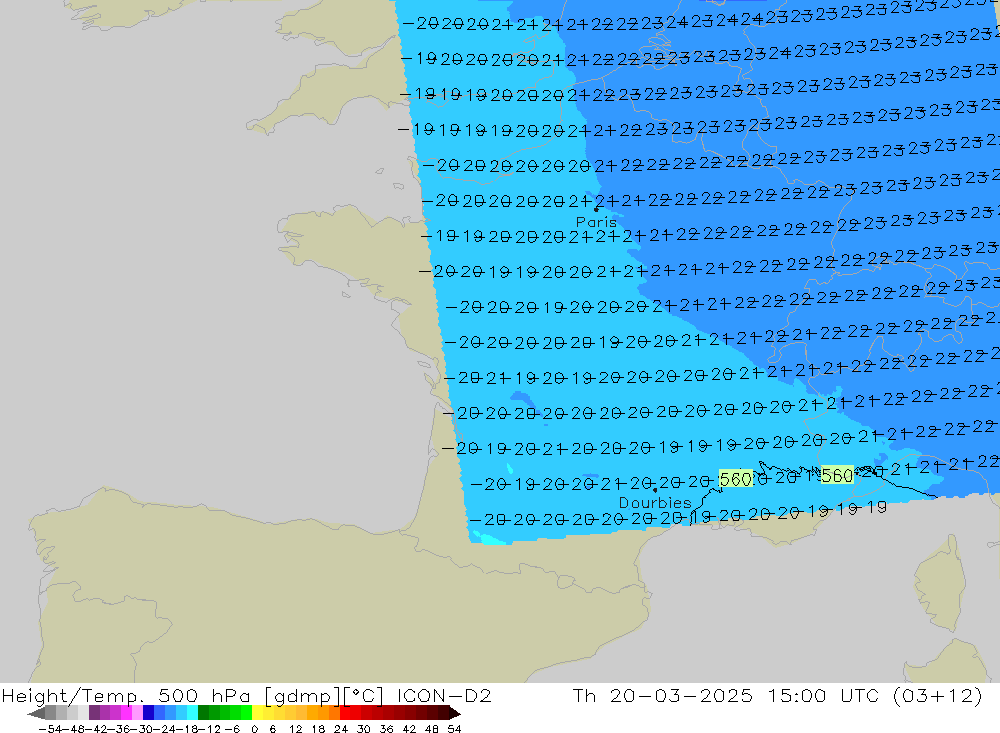Click the dark right arrow of color legend
The height and width of the screenshot is (733, 1000).
pyautogui.click(x=454, y=713)
